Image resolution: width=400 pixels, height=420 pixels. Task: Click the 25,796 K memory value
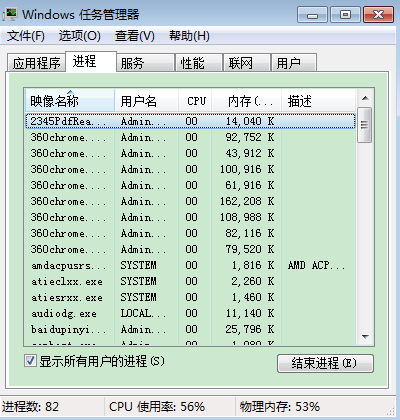pyautogui.click(x=250, y=329)
